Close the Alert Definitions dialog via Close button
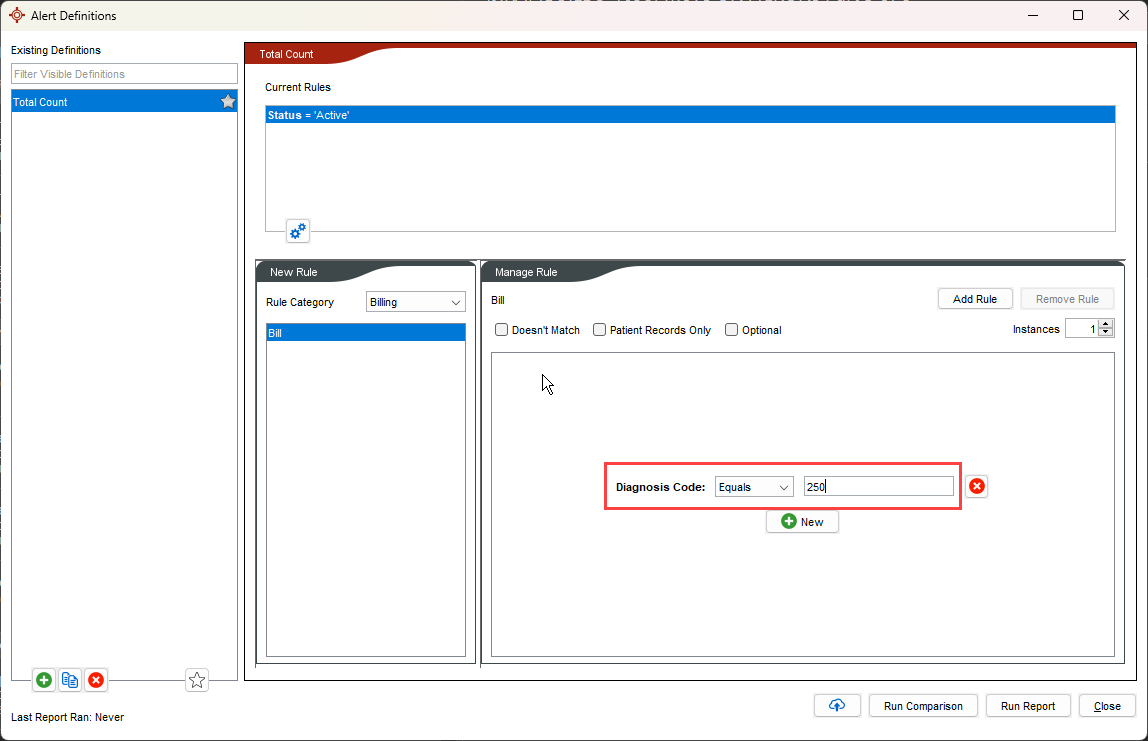1148x741 pixels. point(1107,706)
